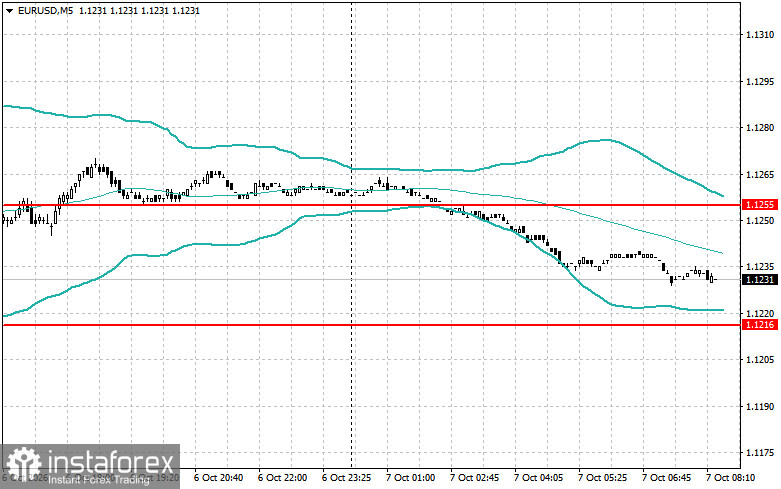Viewport: 781px width, 489px height.
Task: Click the 6 Oct 22:00 time label
Action: [x=282, y=478]
